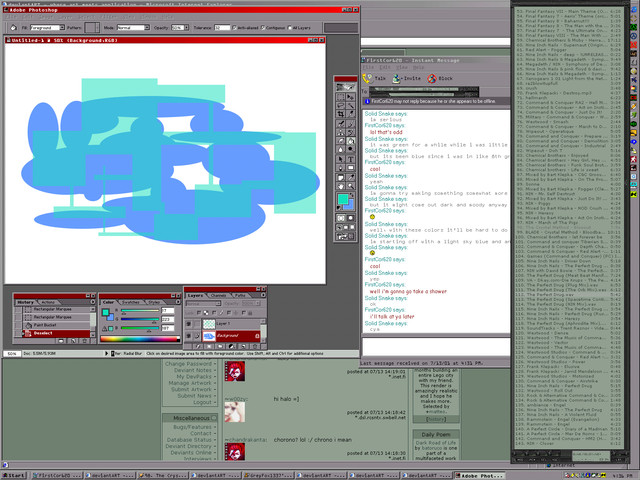Open the Submit Artwork link on deviantART

point(191,389)
